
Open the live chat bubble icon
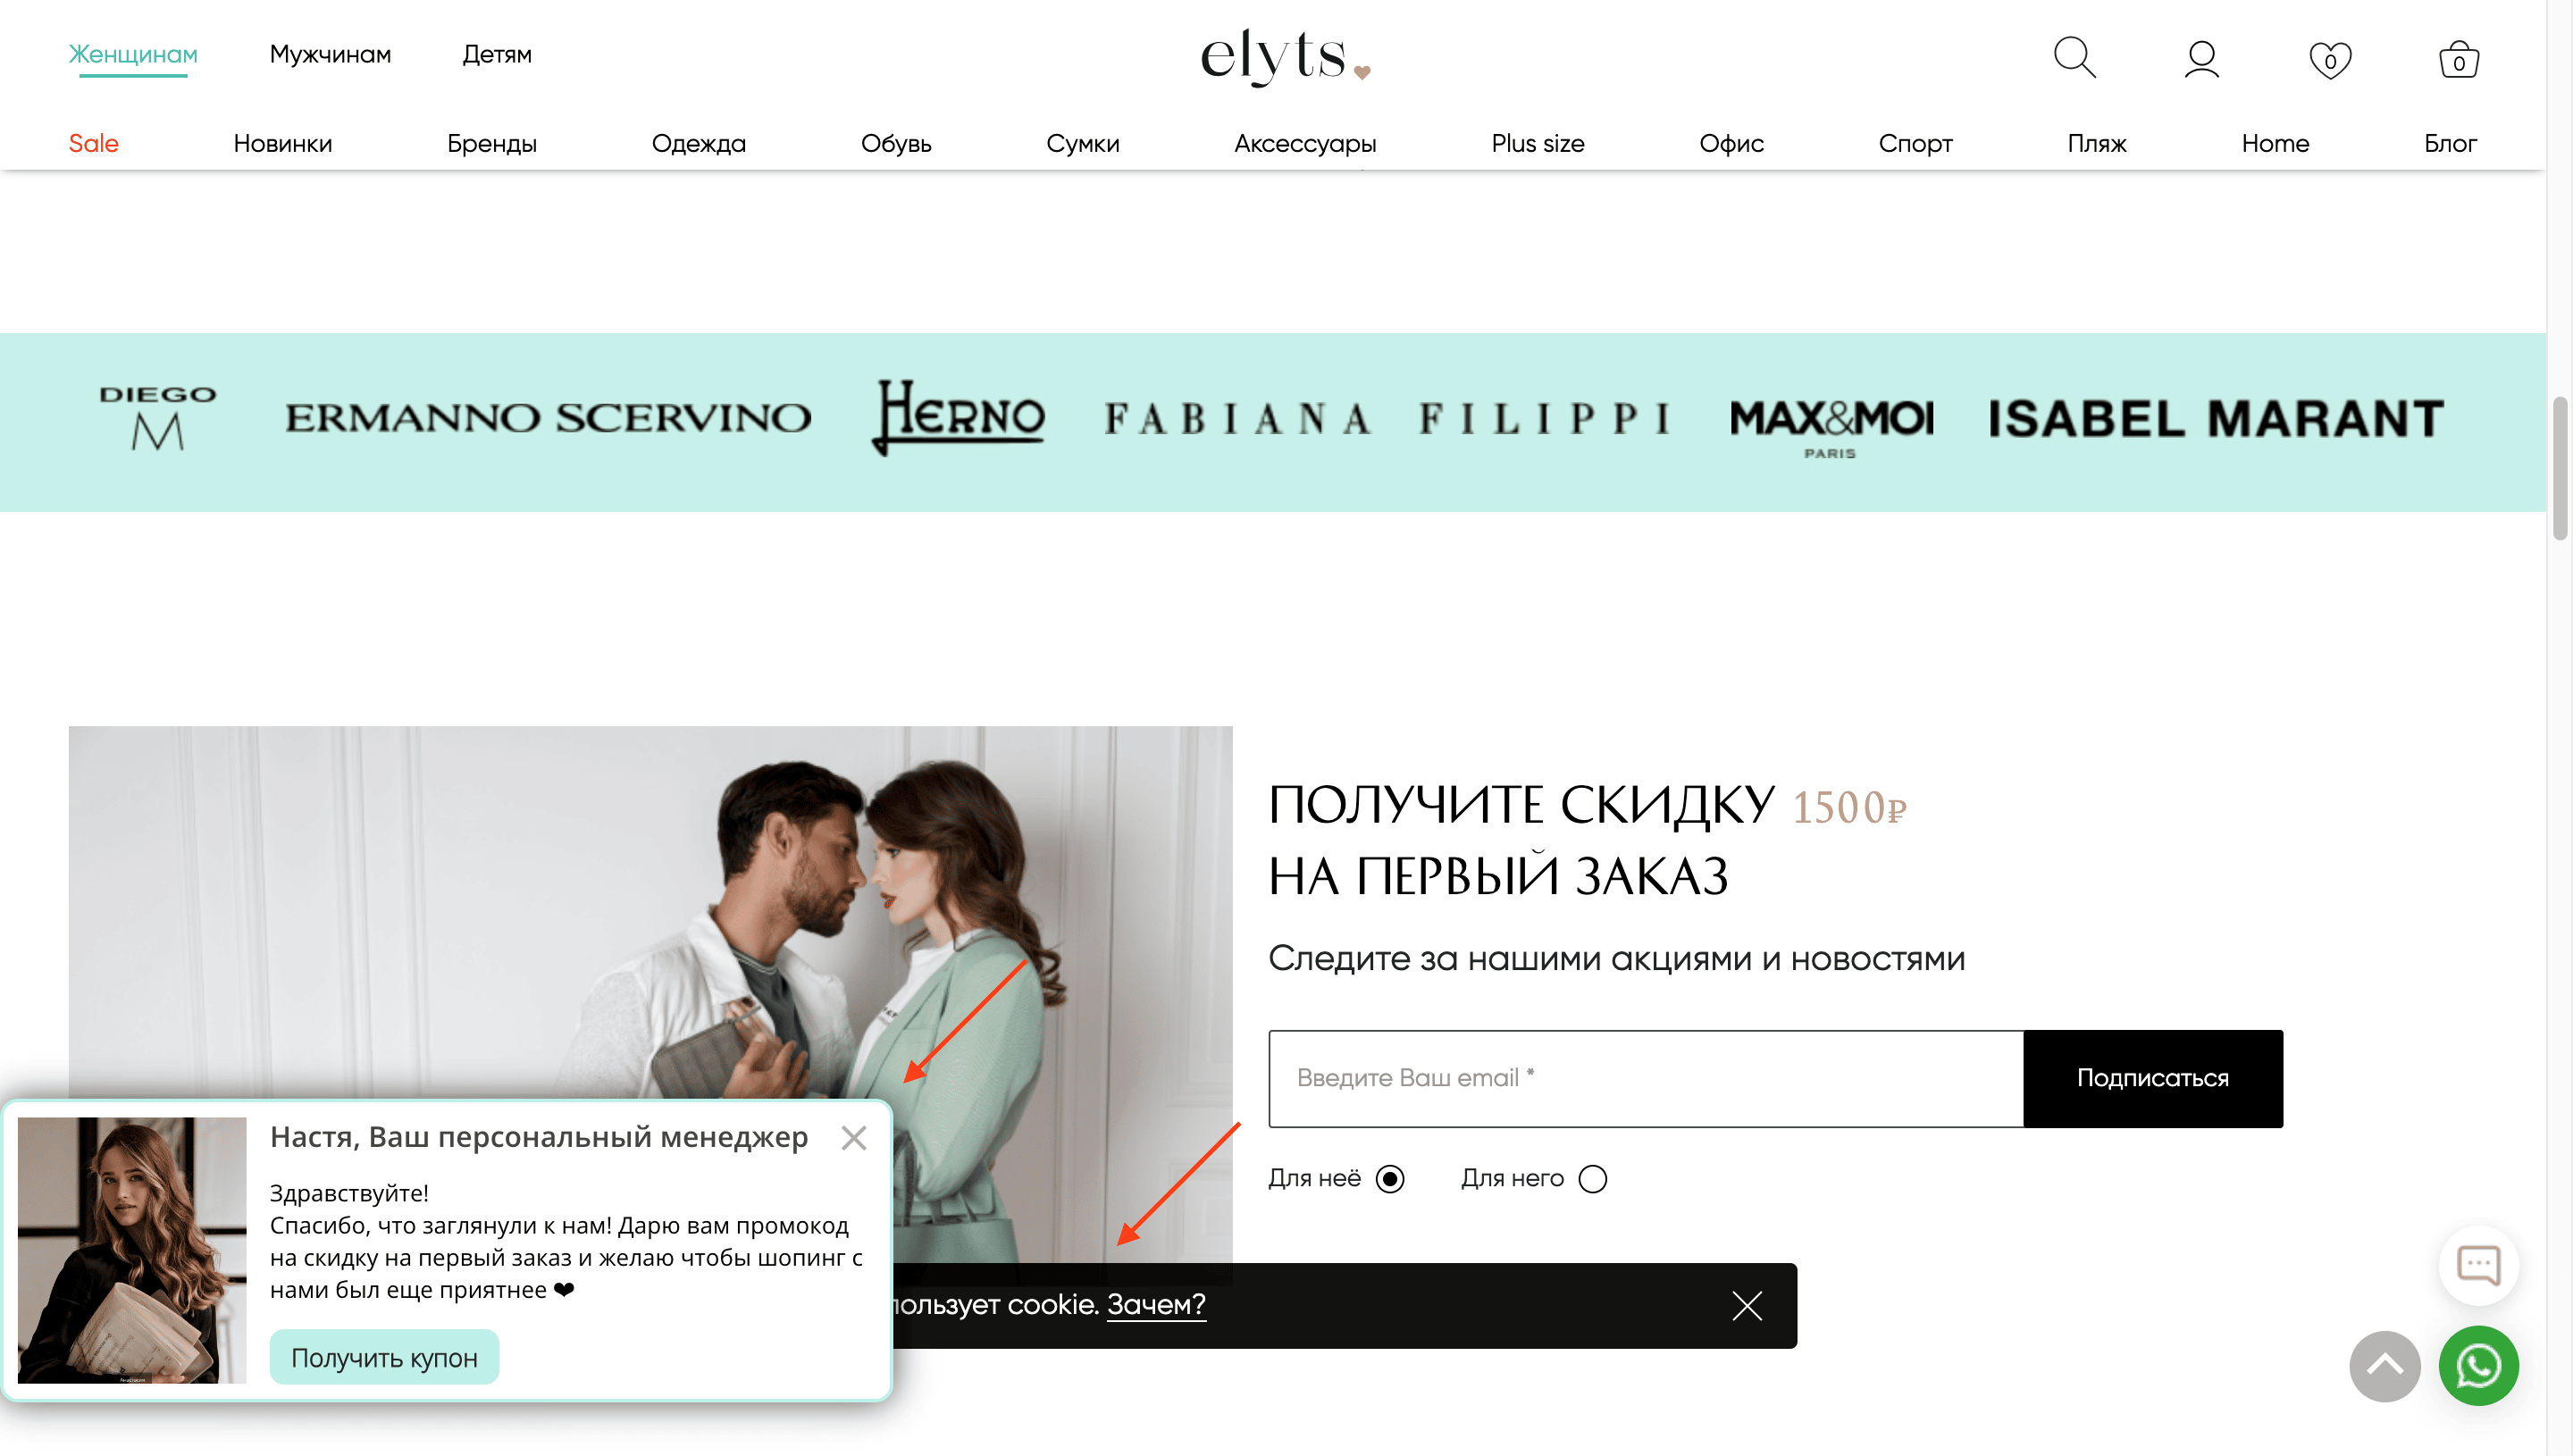[x=2478, y=1265]
